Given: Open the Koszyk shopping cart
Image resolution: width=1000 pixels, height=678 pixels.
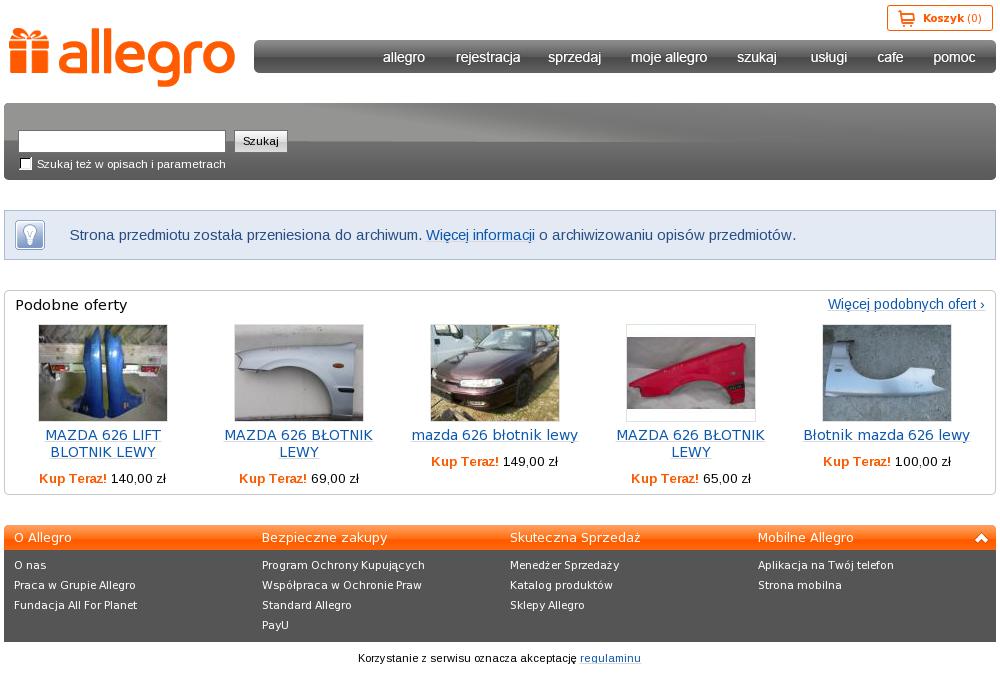Looking at the screenshot, I should [939, 18].
